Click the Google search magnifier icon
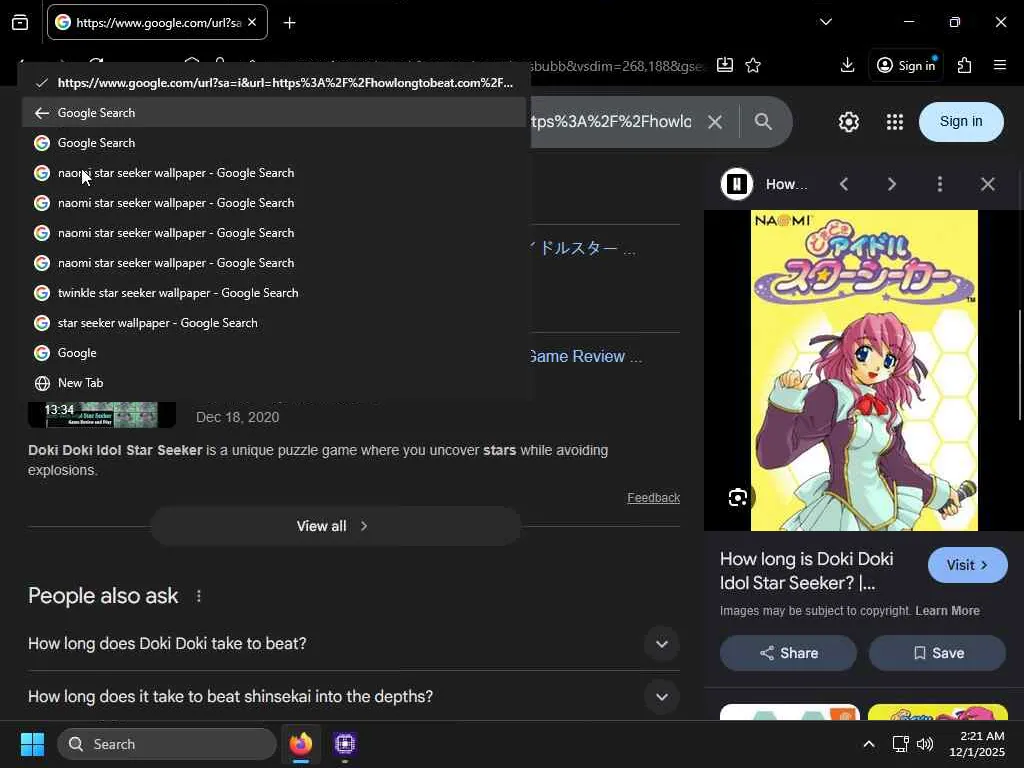This screenshot has height=768, width=1024. [763, 121]
